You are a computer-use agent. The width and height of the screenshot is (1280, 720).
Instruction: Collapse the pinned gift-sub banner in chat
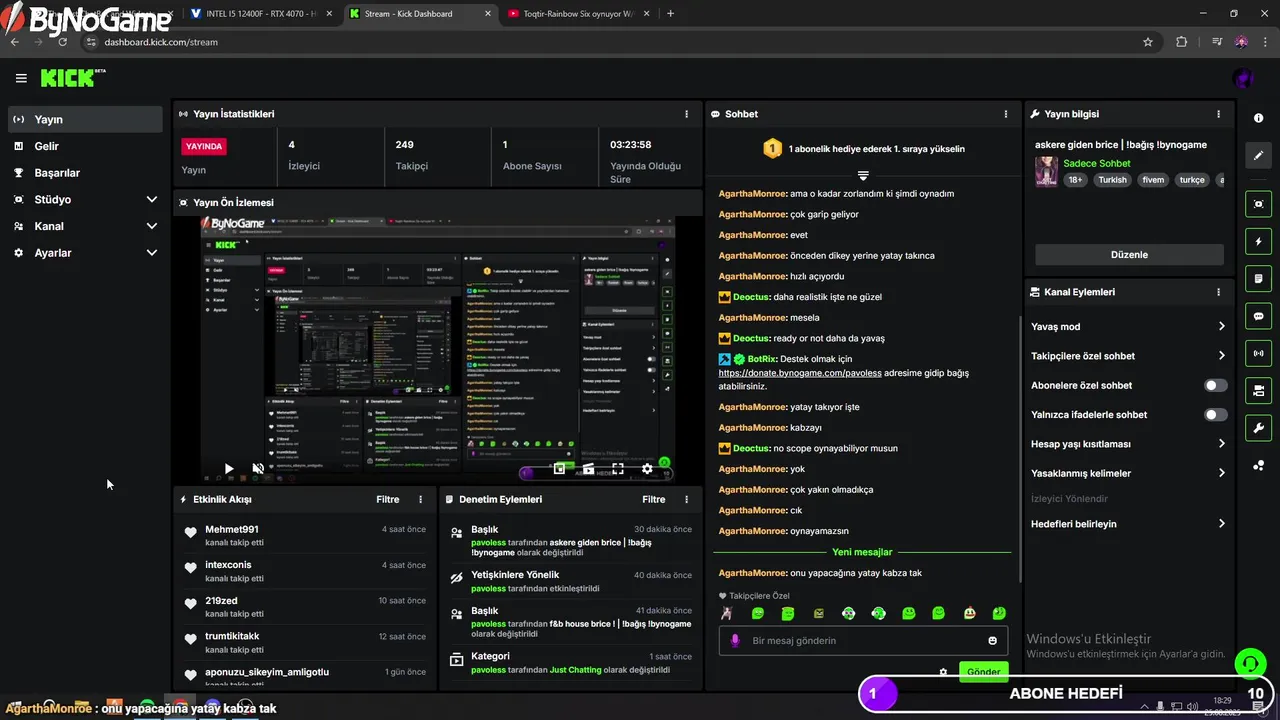pyautogui.click(x=863, y=175)
